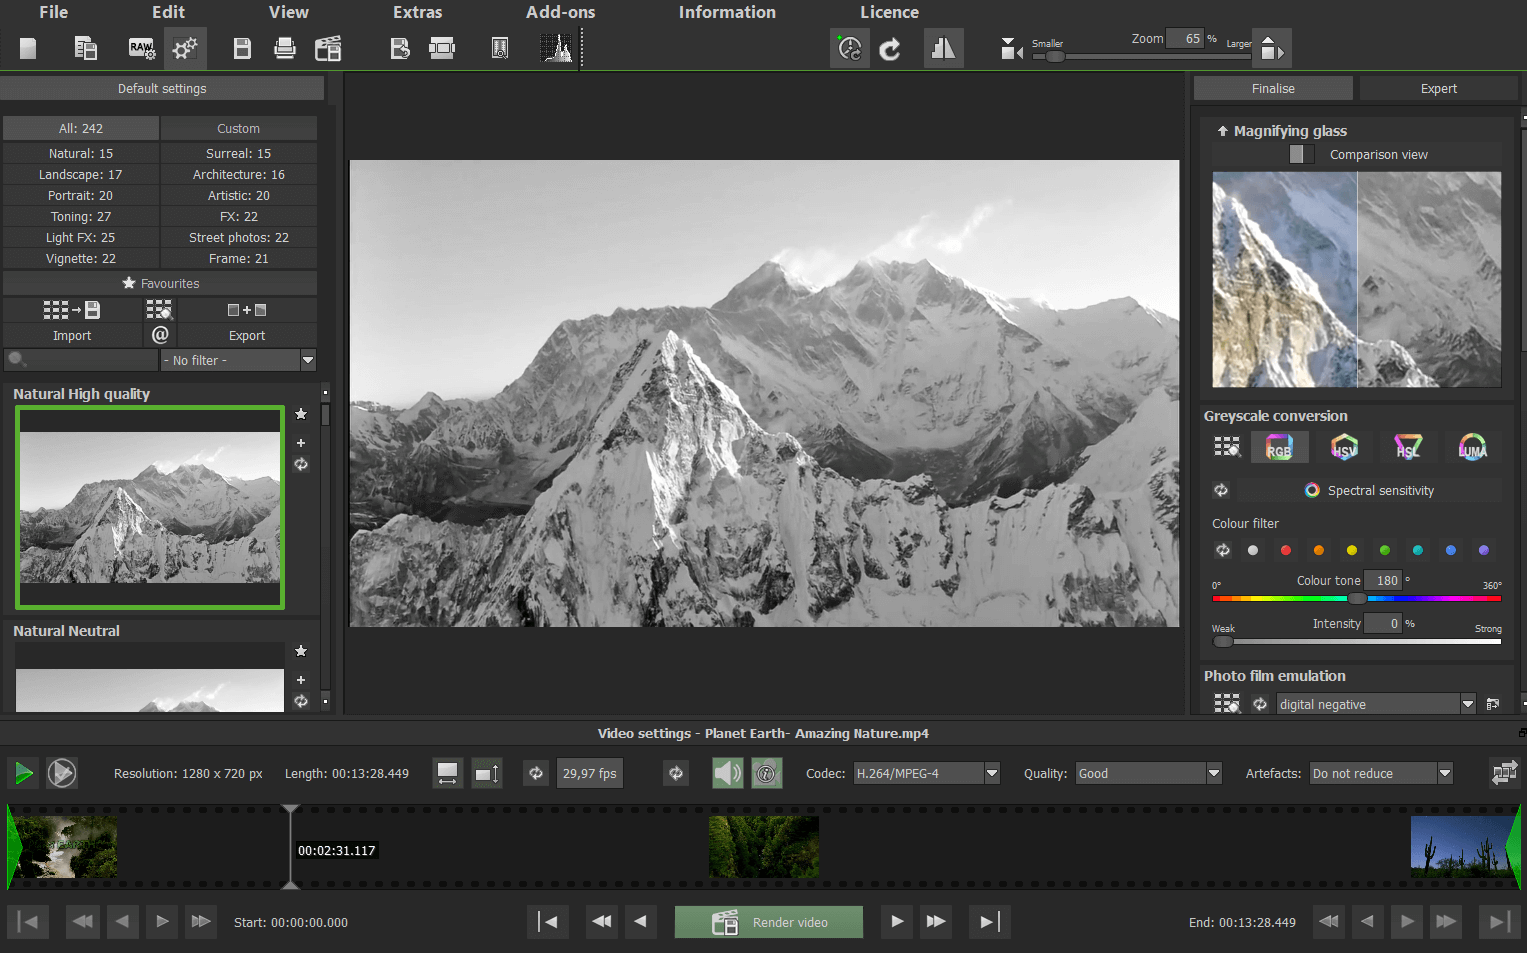Collapse the Magnifying glass panel
Image resolution: width=1527 pixels, height=953 pixels.
pyautogui.click(x=1222, y=131)
